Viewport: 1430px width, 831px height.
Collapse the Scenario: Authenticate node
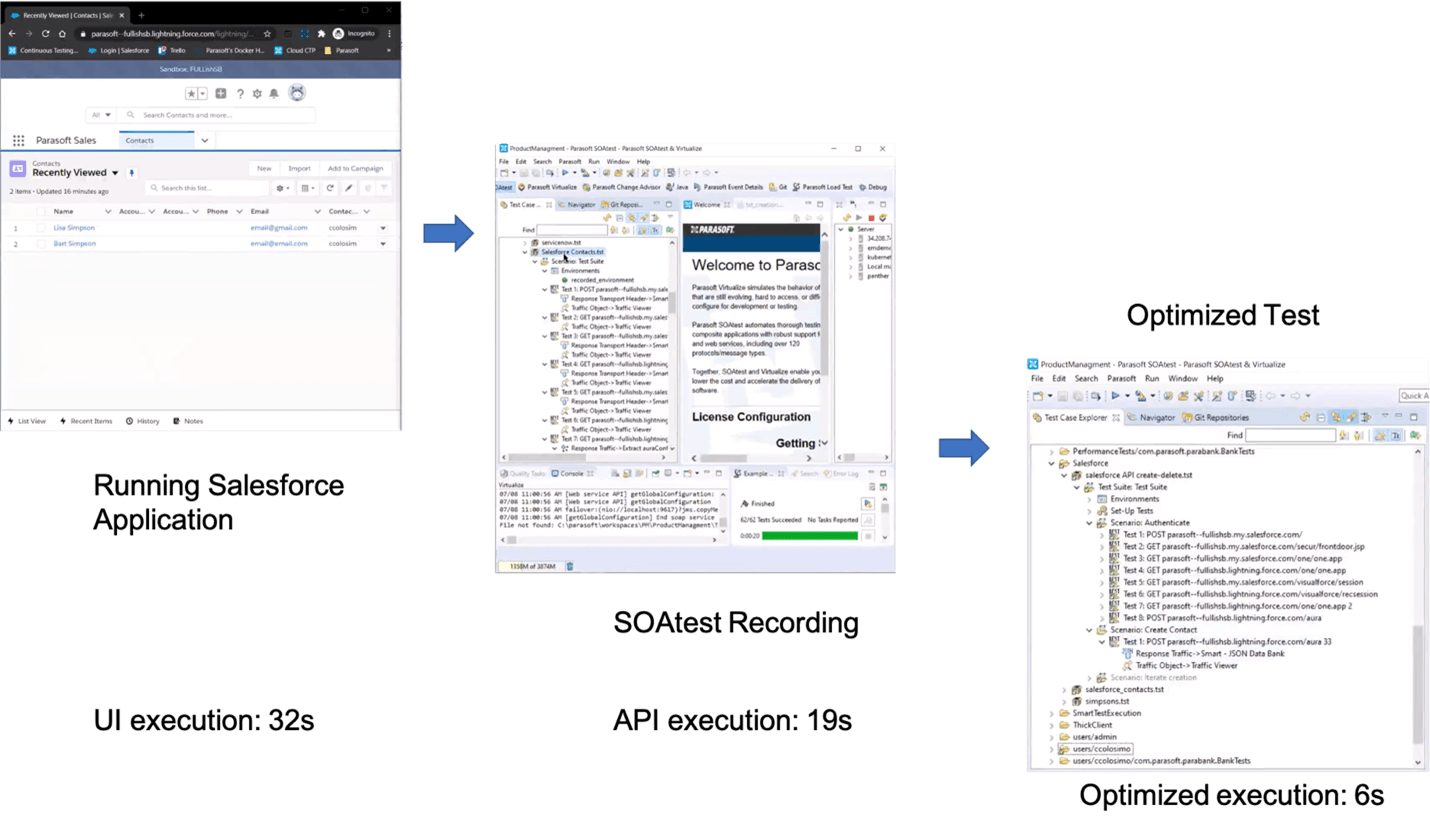click(x=1089, y=523)
